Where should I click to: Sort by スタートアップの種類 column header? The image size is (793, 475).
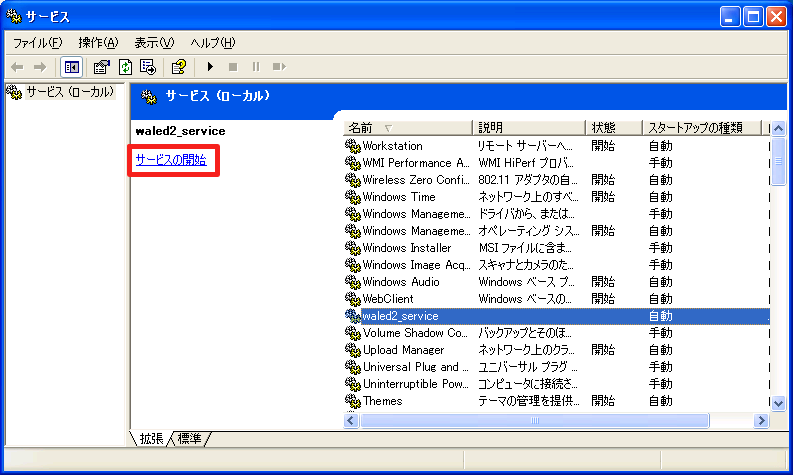pyautogui.click(x=701, y=128)
